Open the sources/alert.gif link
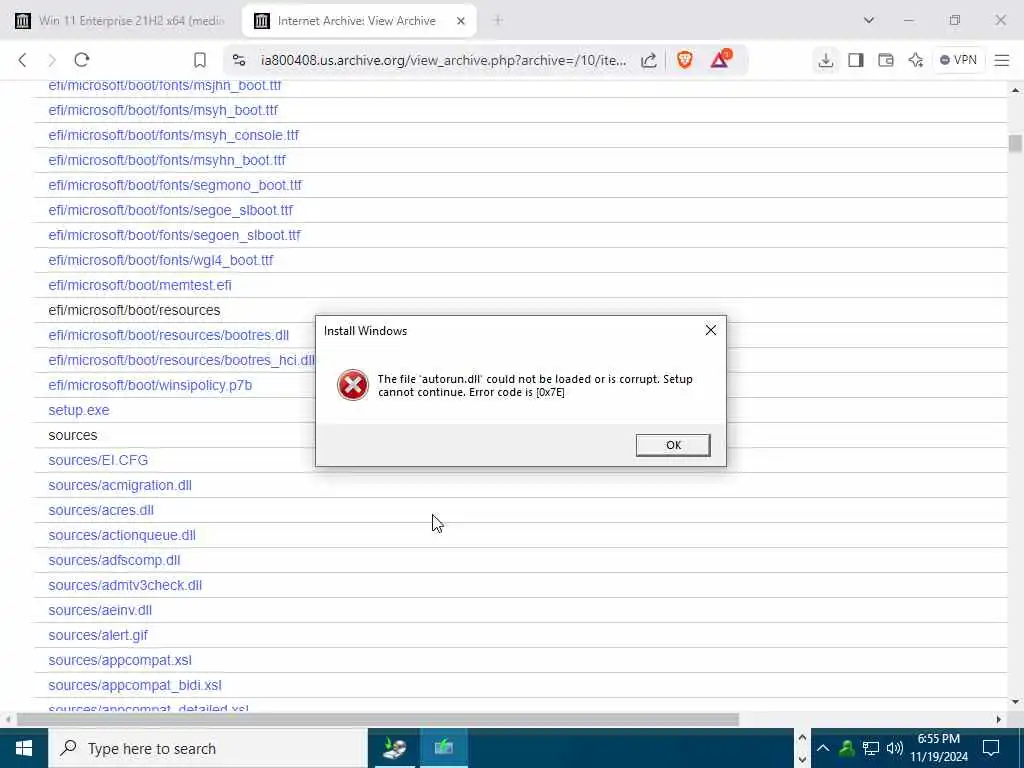This screenshot has width=1024, height=768. pos(98,635)
